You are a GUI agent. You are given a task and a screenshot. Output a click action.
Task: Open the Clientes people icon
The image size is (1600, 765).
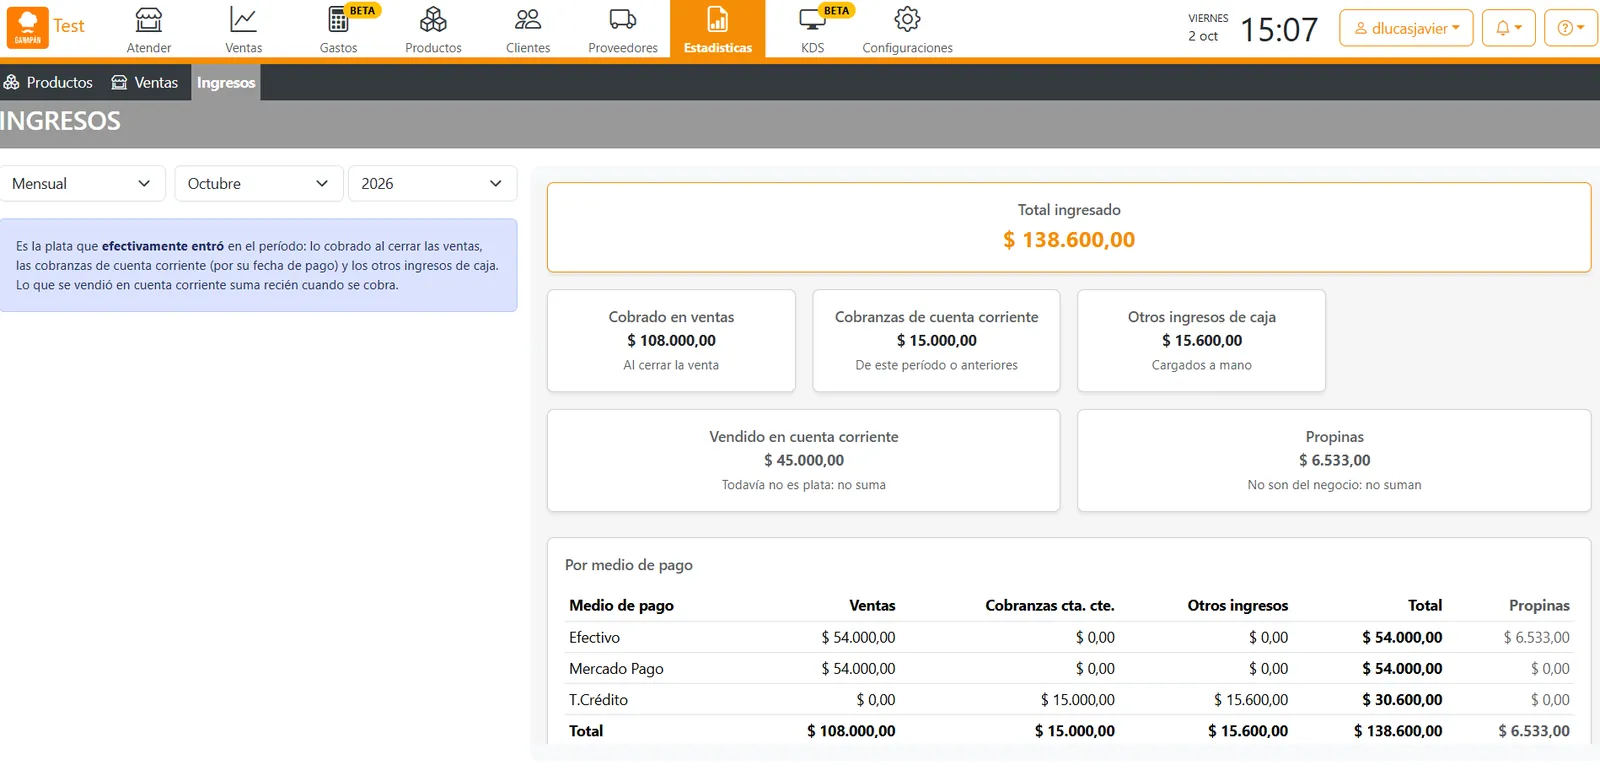click(x=528, y=19)
